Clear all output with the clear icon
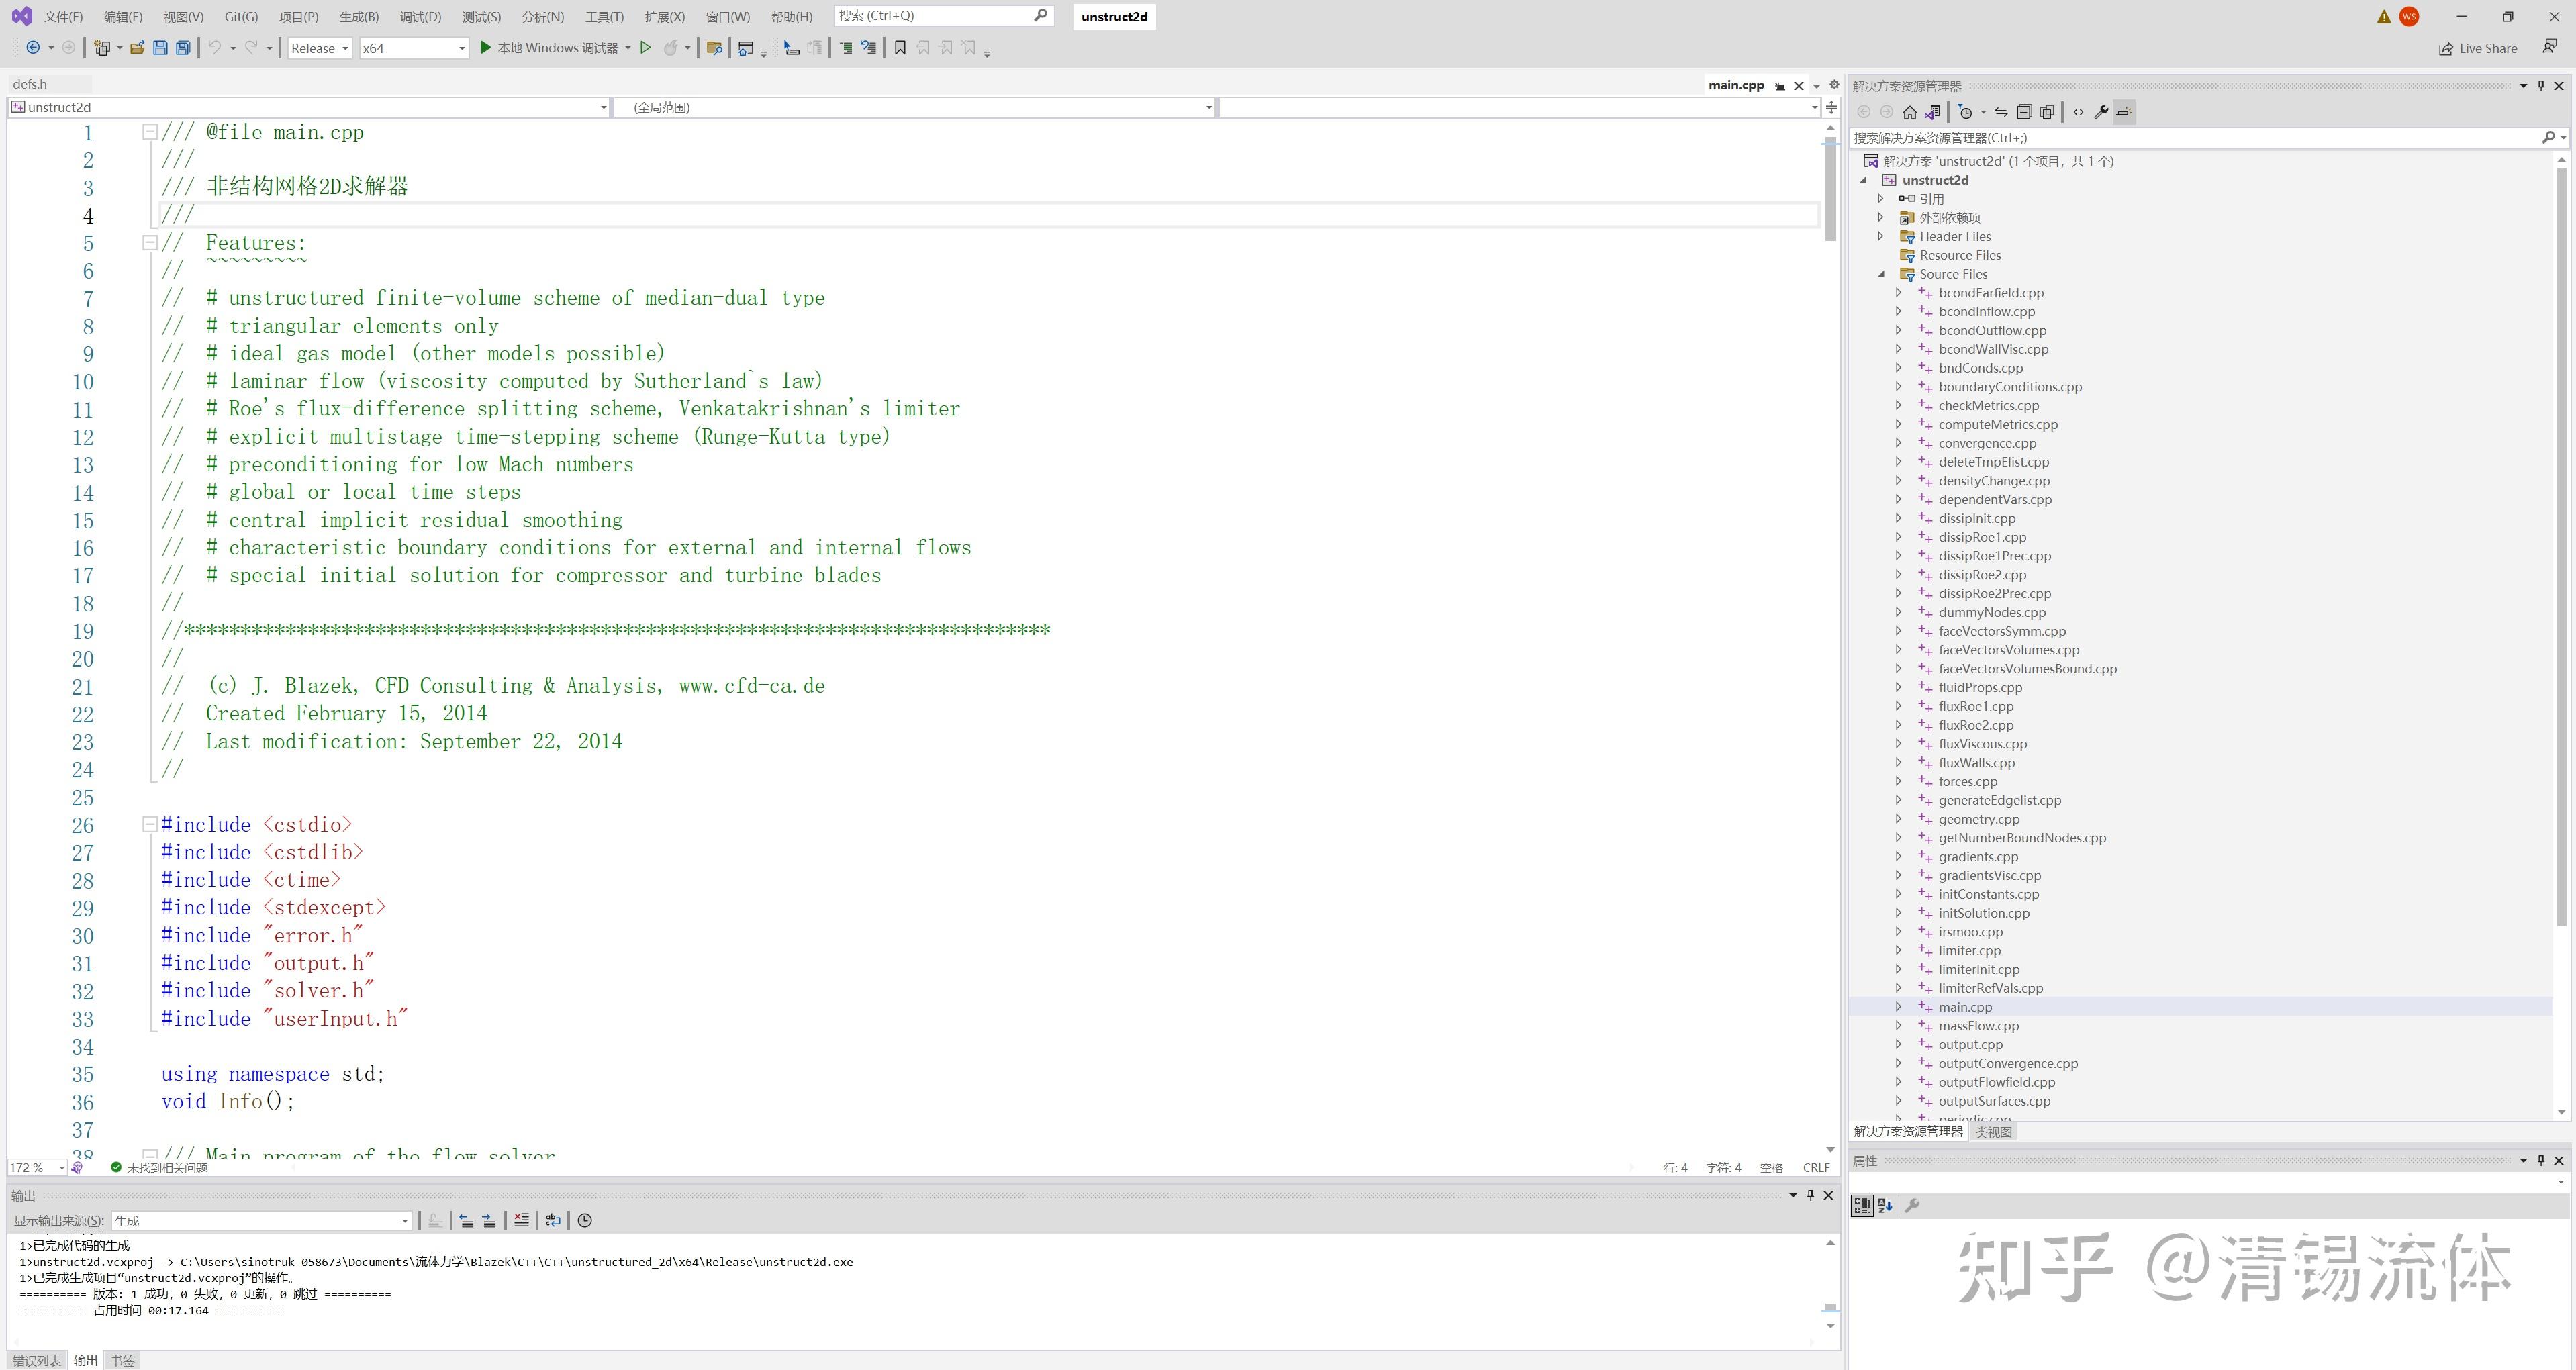Viewport: 2576px width, 1370px height. 521,1220
